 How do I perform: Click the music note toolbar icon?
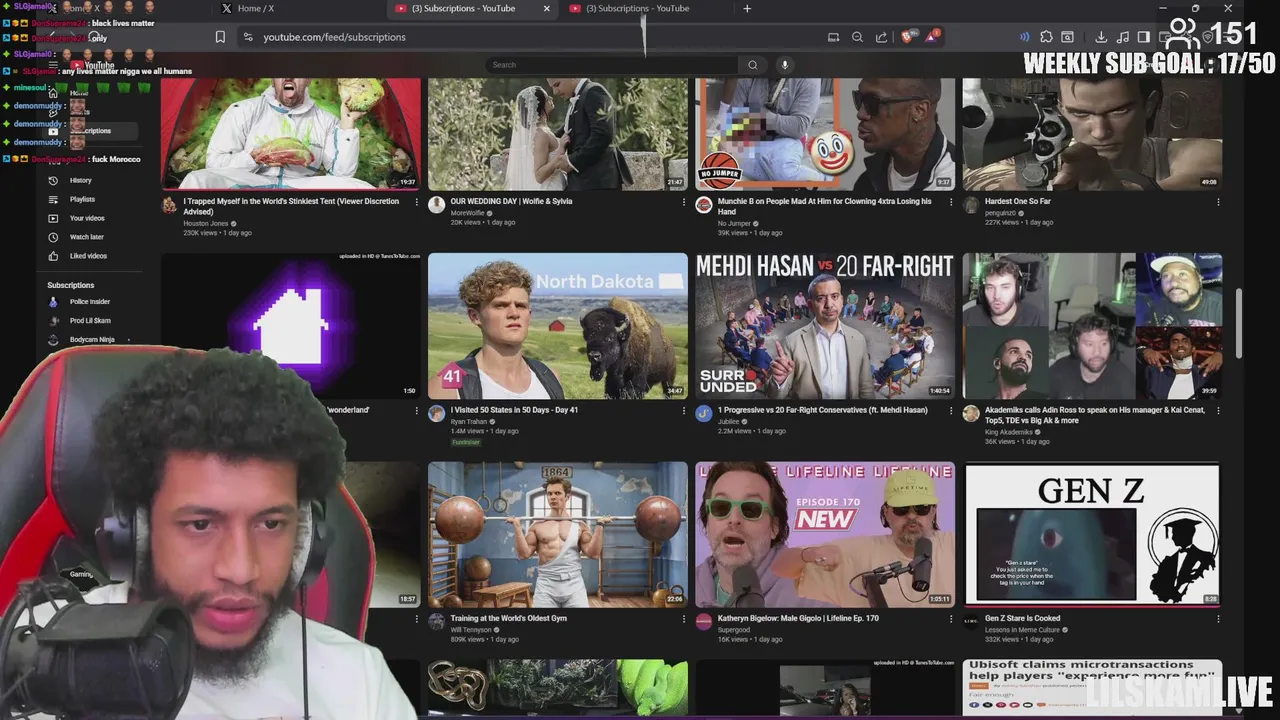coord(1123,37)
